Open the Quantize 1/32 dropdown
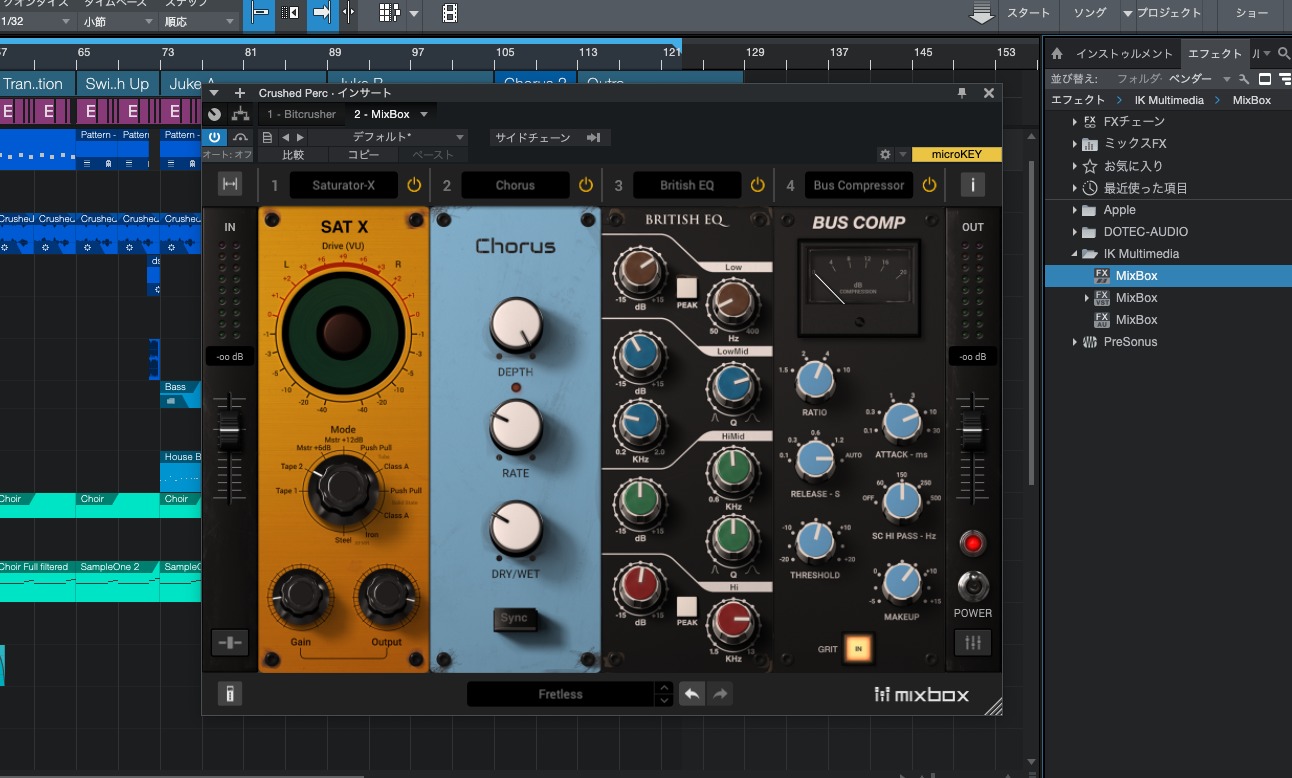 [38, 21]
